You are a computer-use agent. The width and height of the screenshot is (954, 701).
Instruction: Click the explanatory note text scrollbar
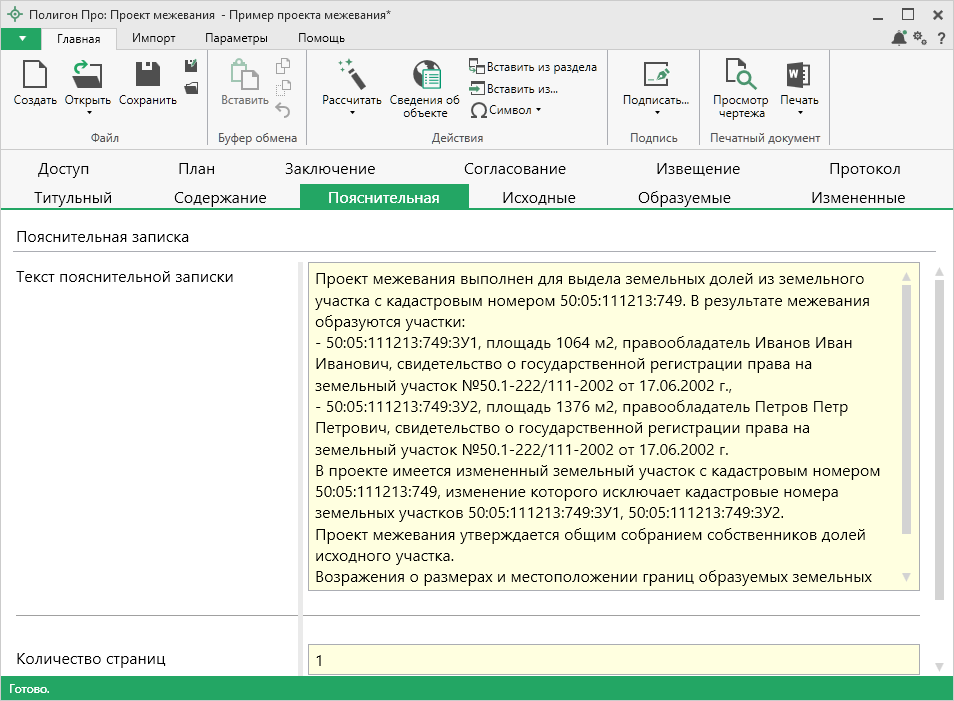tap(906, 410)
